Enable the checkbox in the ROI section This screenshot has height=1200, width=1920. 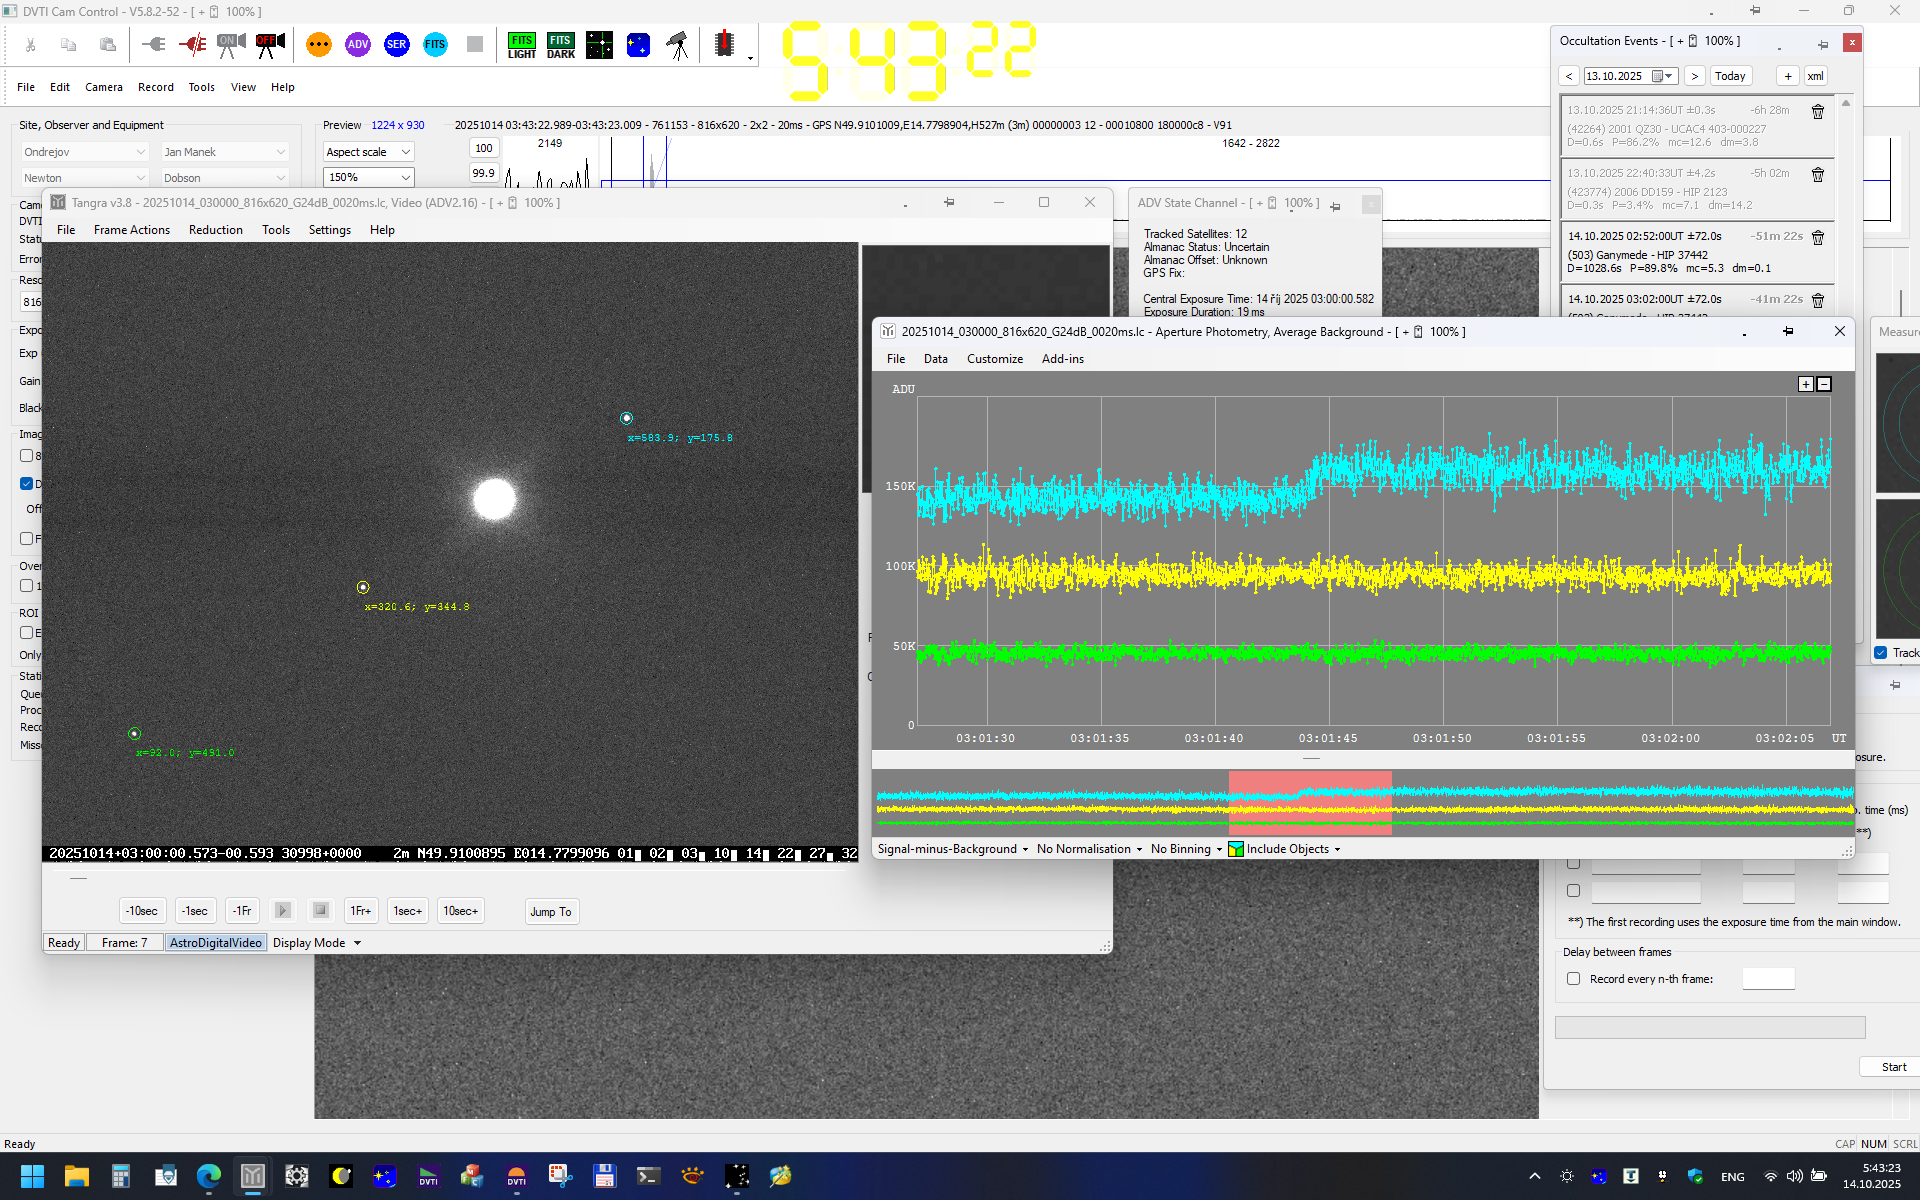[x=27, y=632]
